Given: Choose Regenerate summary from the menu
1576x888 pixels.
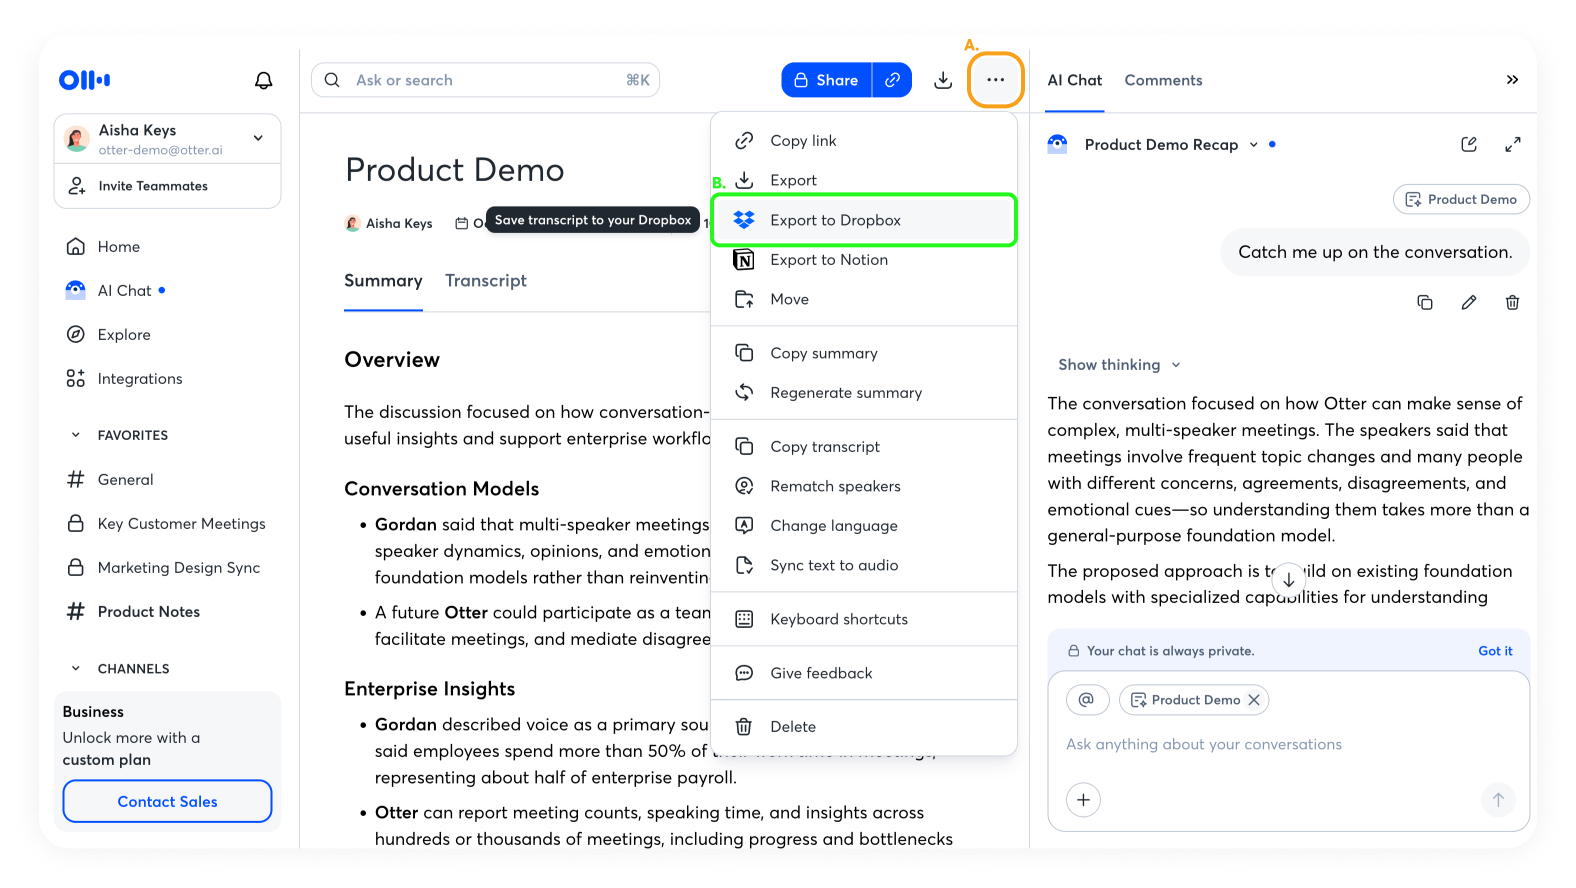Looking at the screenshot, I should (x=864, y=393).
